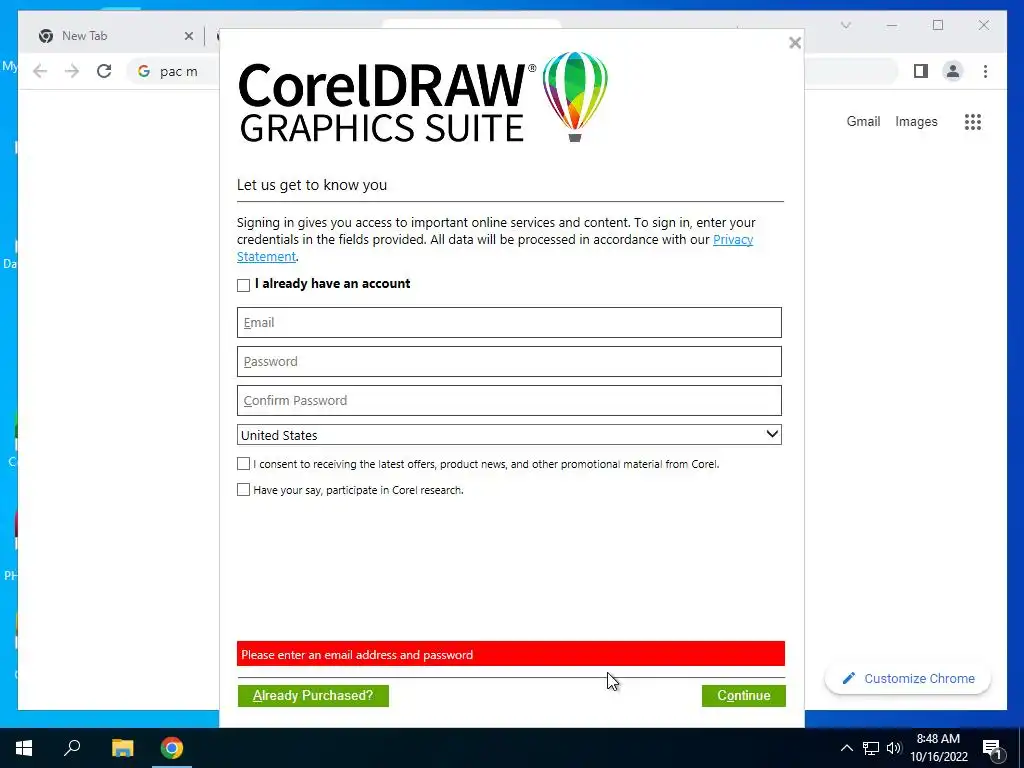Viewport: 1024px width, 768px height.
Task: Toggle Chrome side panel icon
Action: click(921, 71)
